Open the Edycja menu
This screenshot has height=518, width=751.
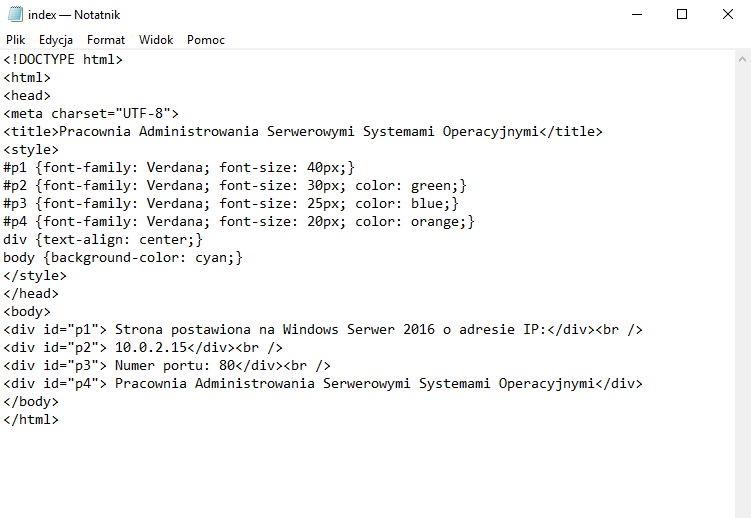click(56, 40)
